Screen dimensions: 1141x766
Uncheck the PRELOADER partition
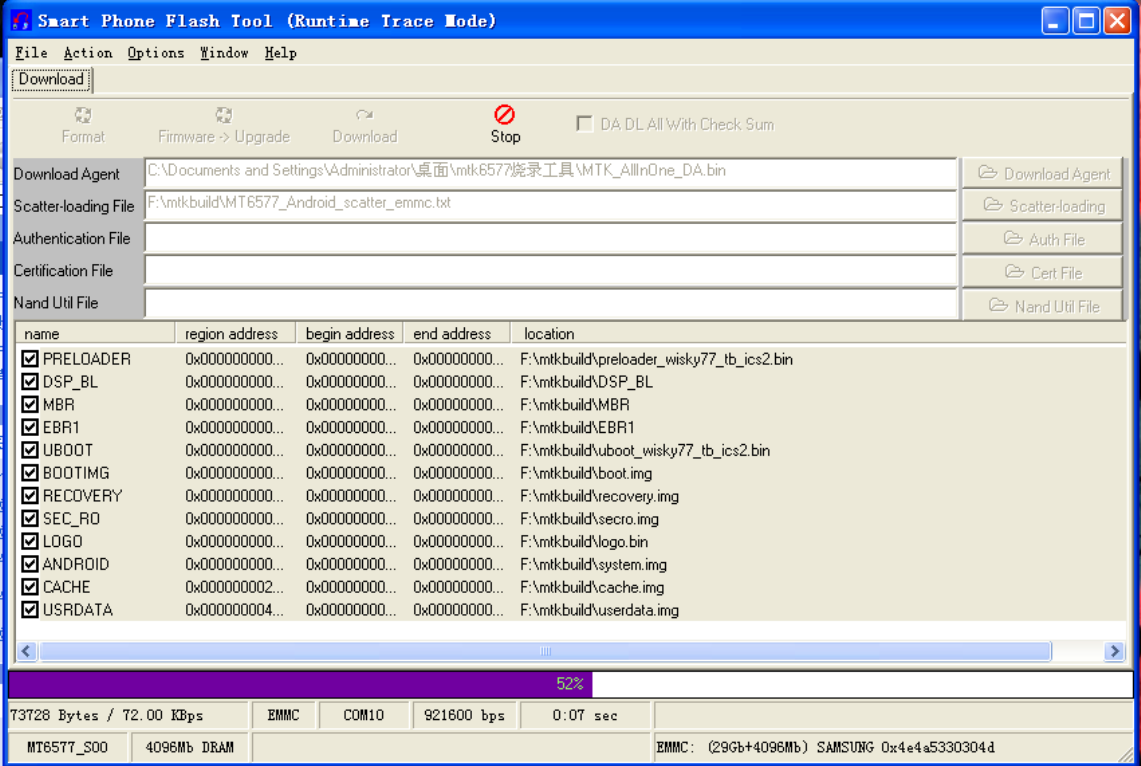[30, 359]
